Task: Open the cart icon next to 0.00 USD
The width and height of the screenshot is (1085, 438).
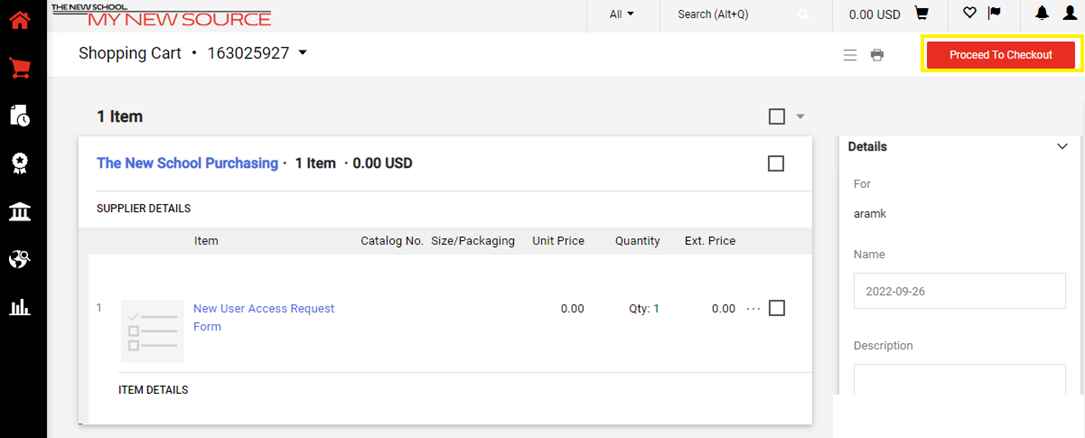Action: tap(921, 13)
